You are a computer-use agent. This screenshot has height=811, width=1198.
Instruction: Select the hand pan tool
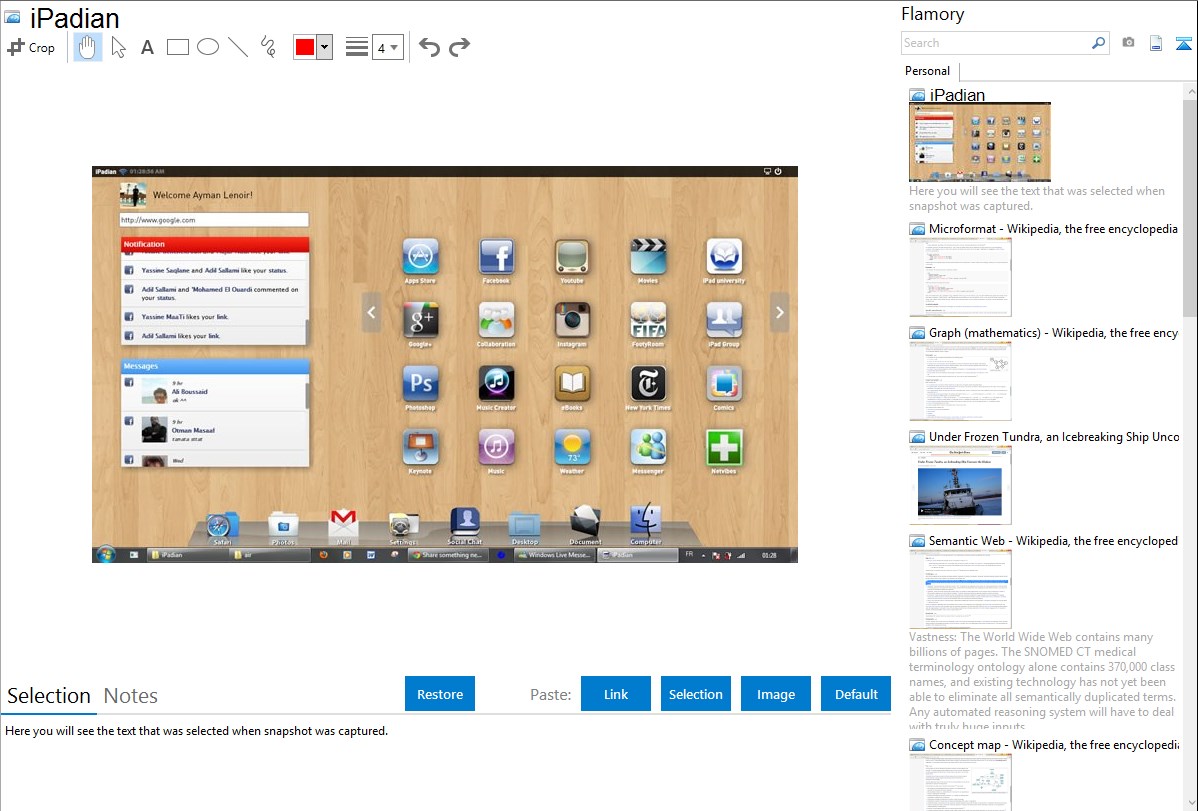87,47
